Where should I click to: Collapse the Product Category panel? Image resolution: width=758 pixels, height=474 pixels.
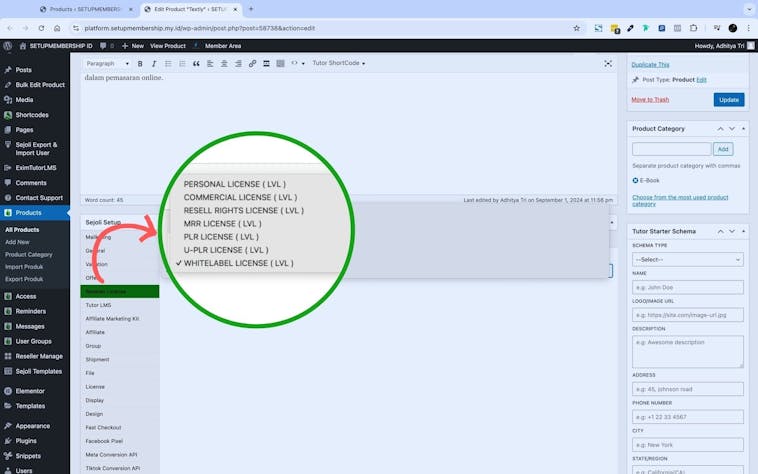721,129
